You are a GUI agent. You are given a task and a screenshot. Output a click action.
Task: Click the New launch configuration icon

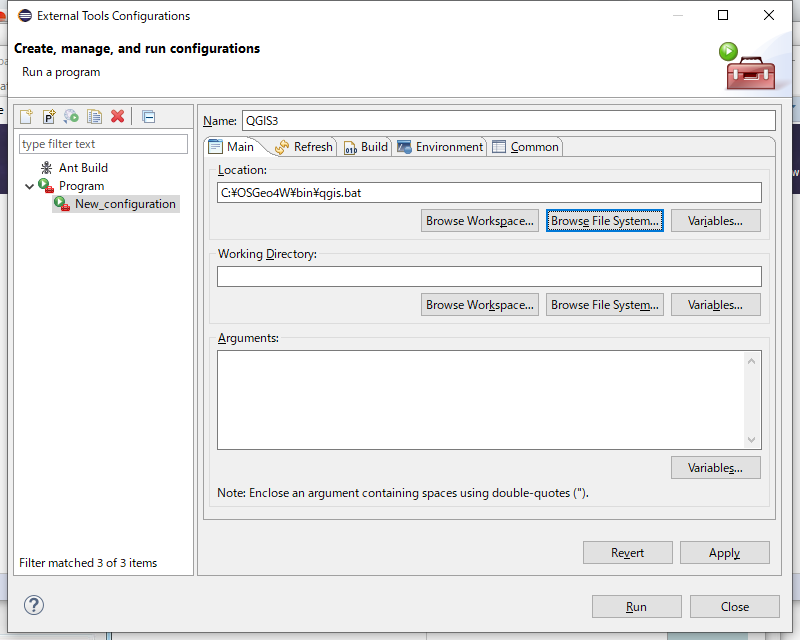pos(27,117)
